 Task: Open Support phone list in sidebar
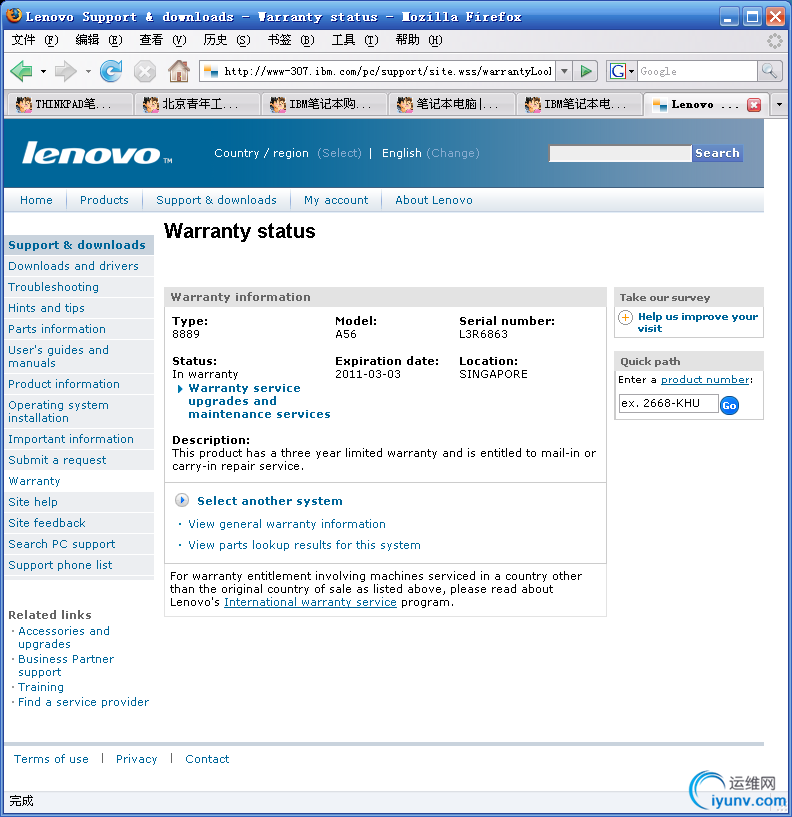(60, 565)
